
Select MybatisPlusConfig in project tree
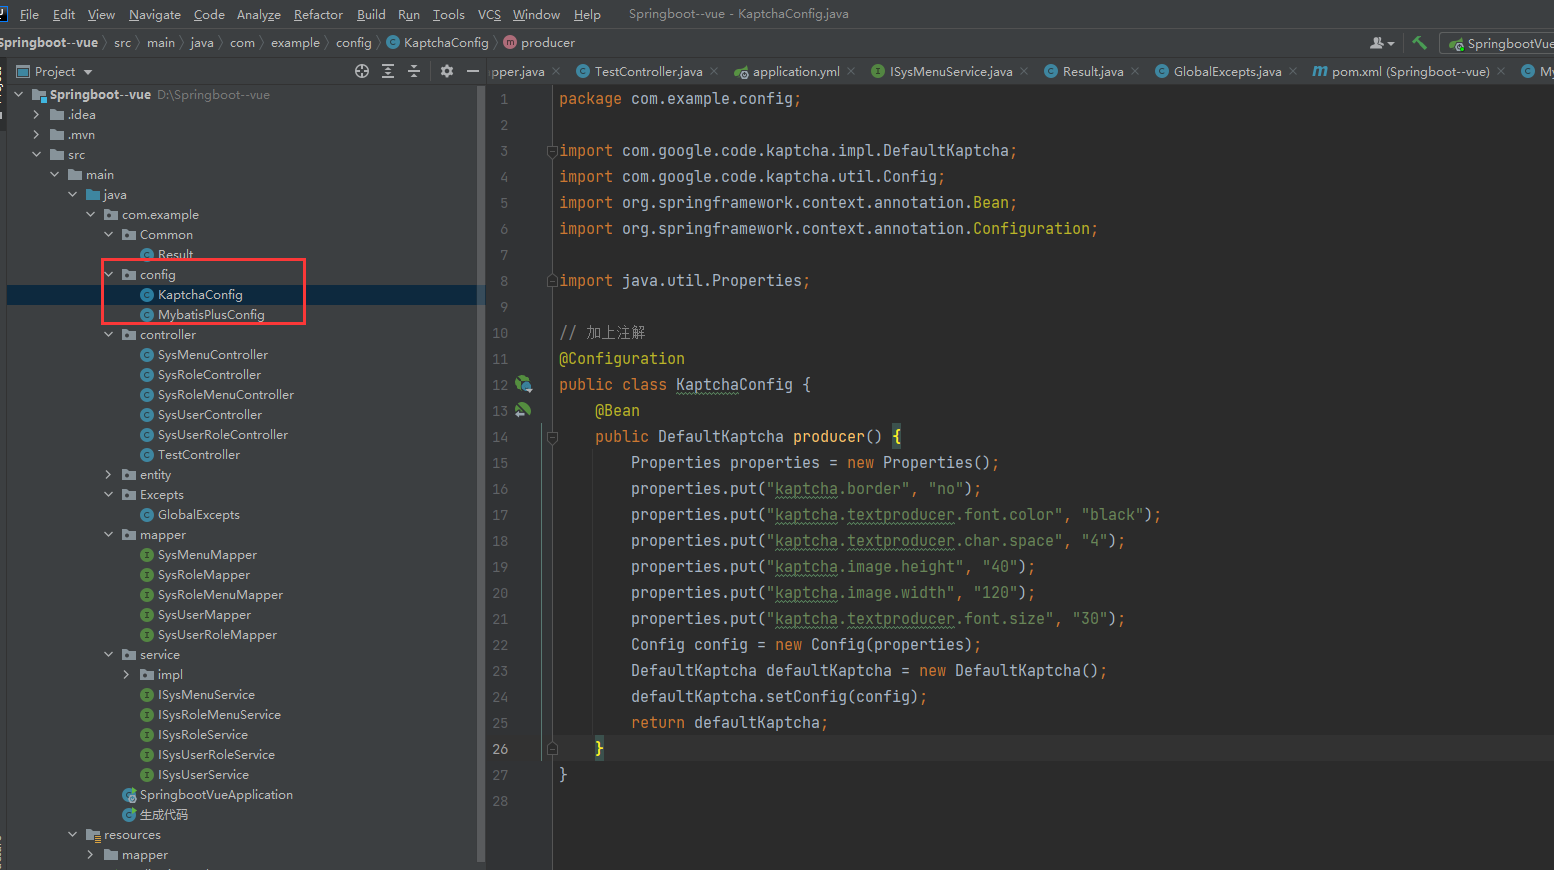(211, 314)
